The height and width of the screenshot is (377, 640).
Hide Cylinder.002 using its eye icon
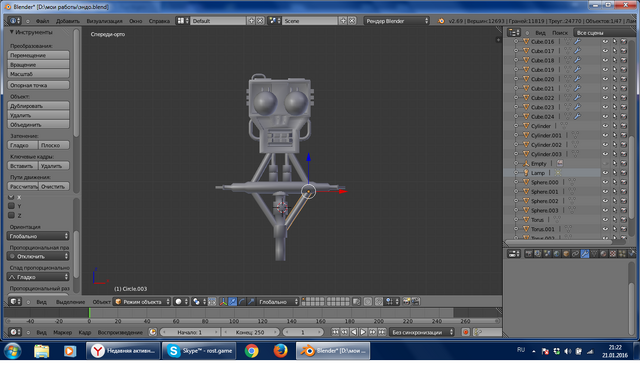pyautogui.click(x=605, y=145)
